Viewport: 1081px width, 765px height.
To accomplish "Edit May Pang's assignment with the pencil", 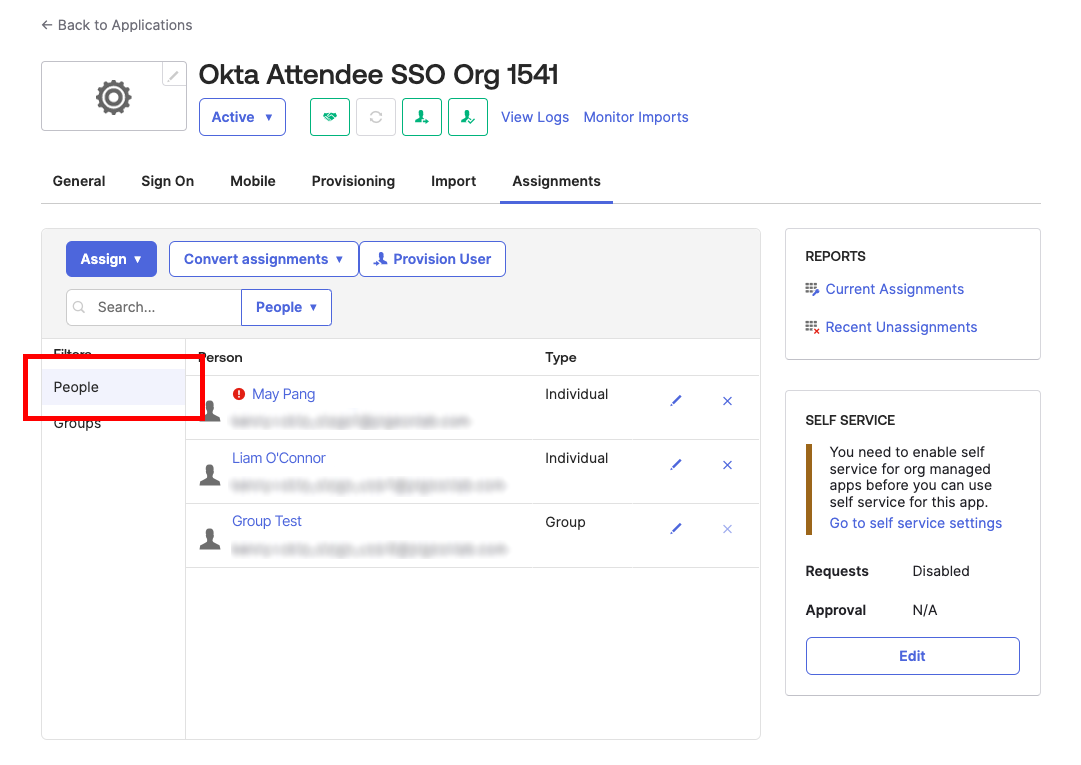I will pos(676,401).
